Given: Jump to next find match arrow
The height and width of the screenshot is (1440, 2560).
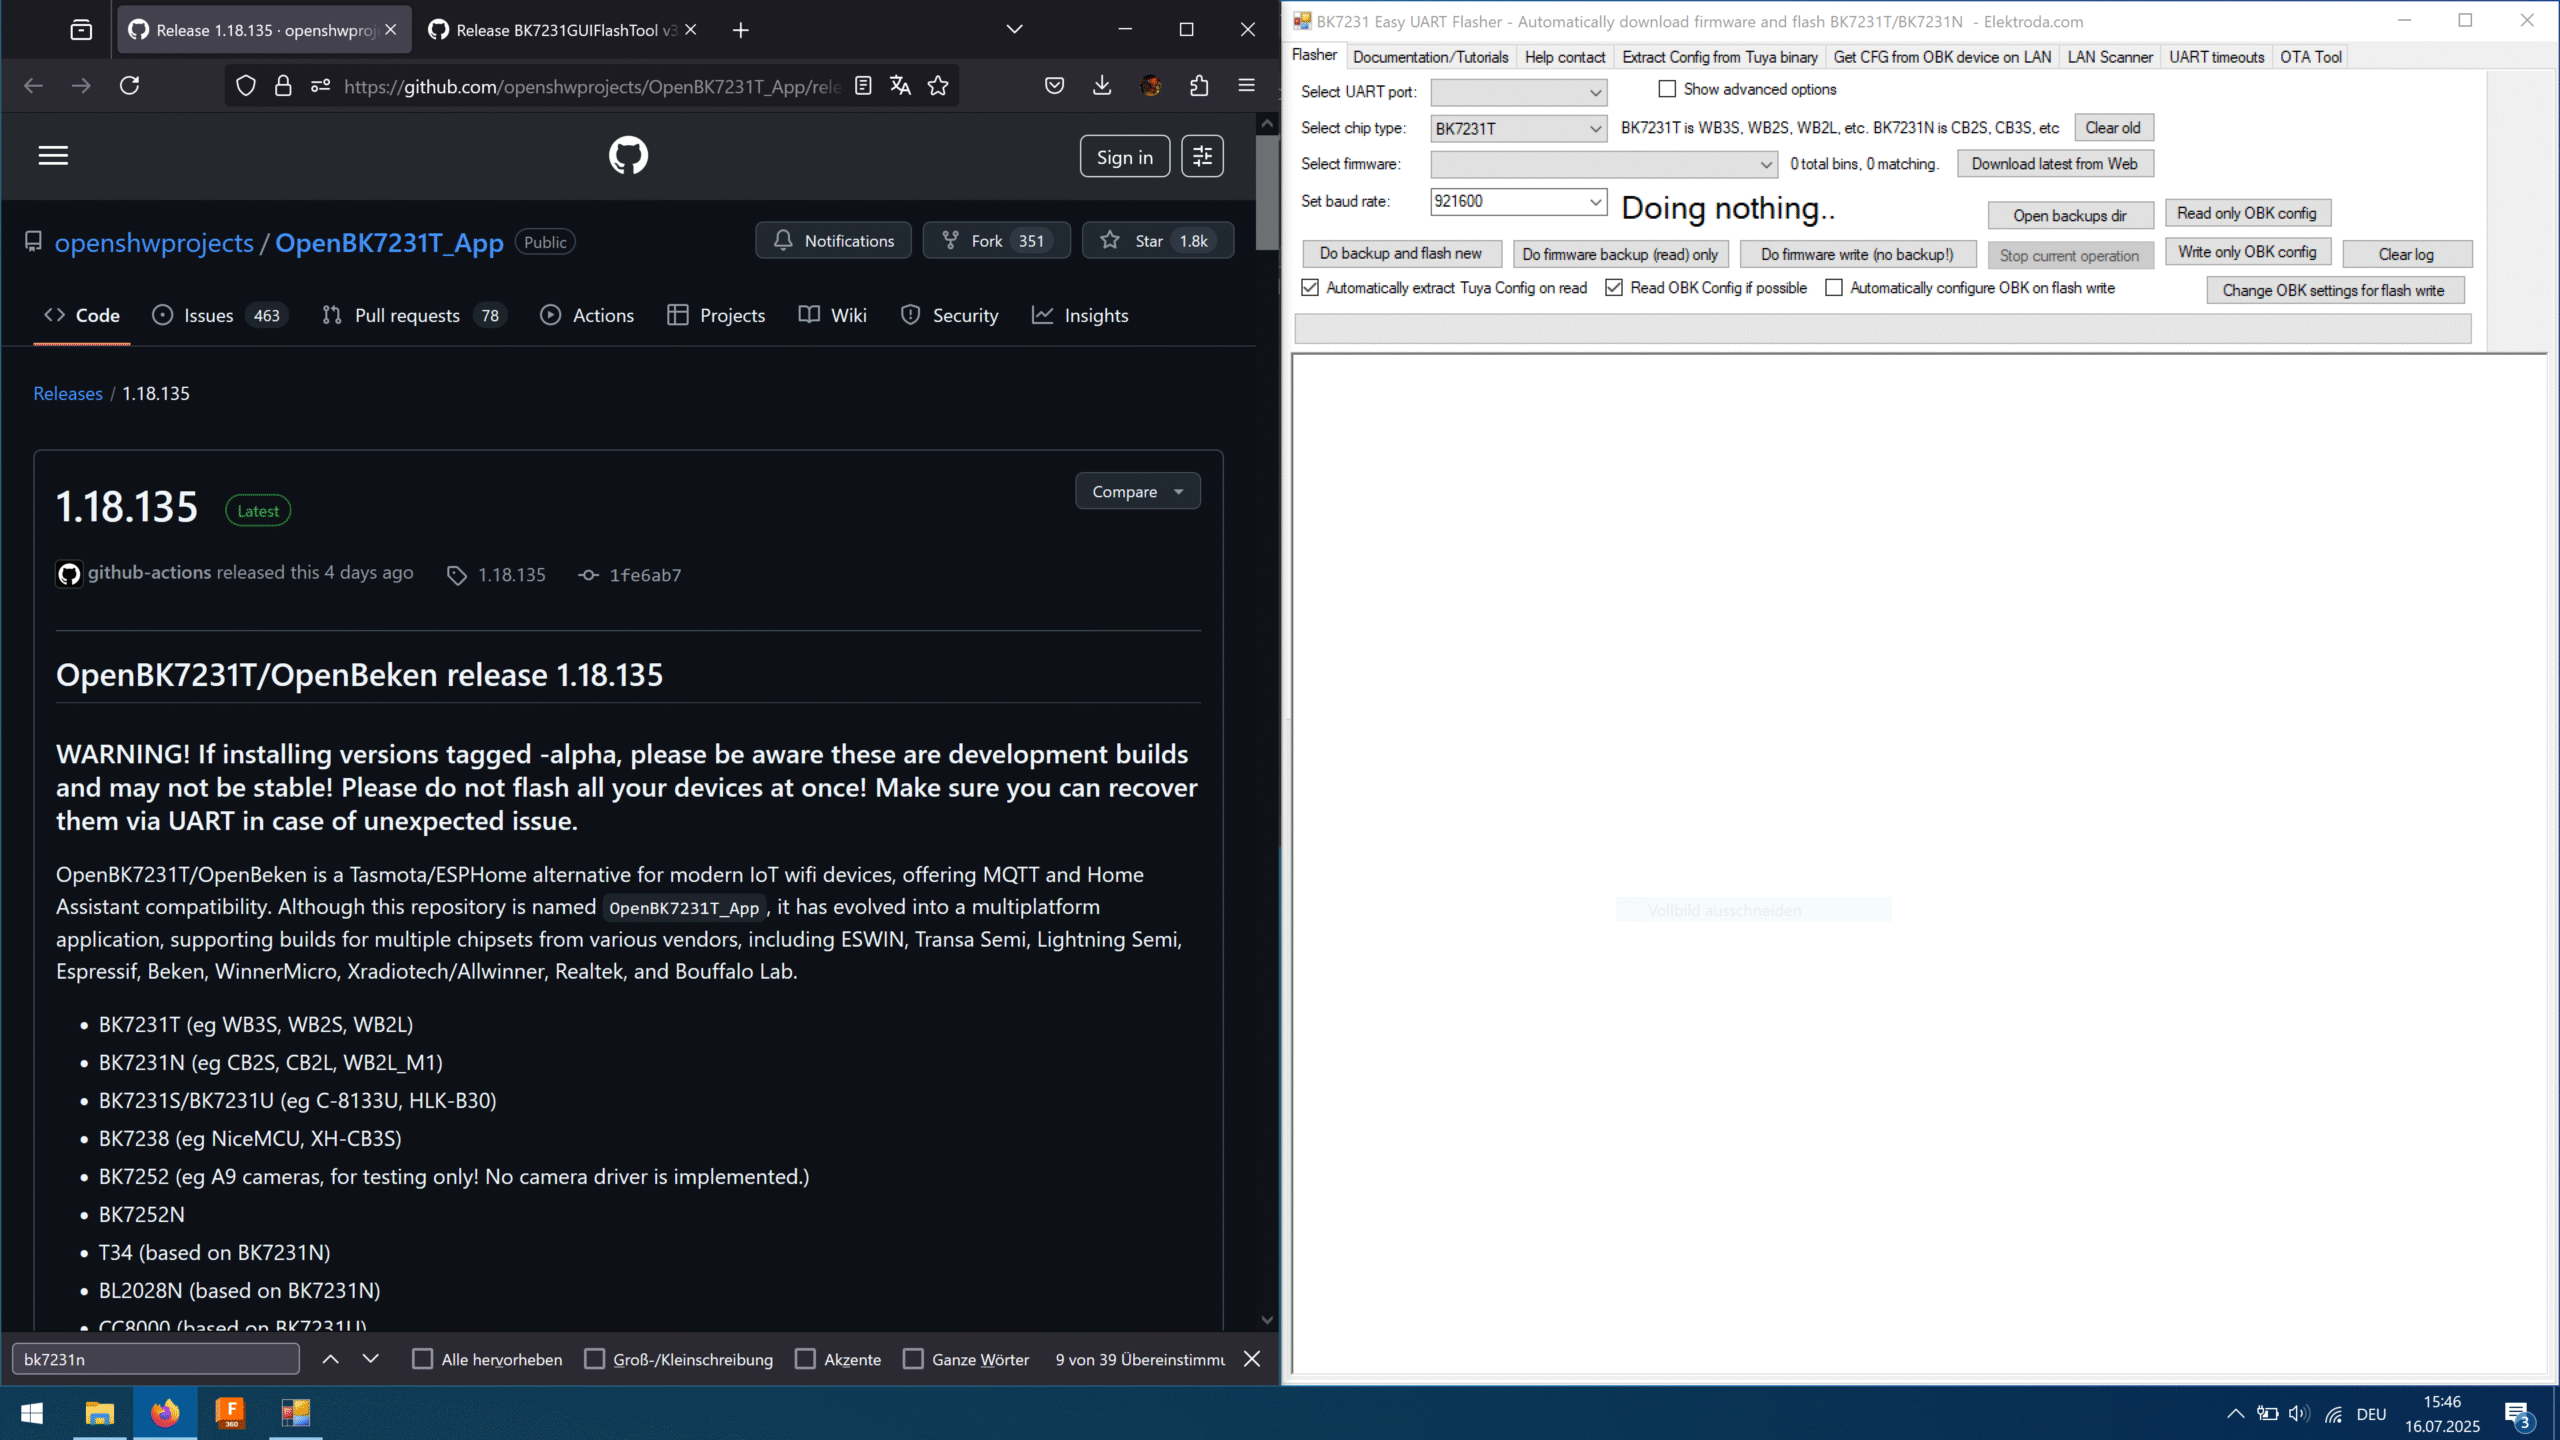Looking at the screenshot, I should click(370, 1359).
